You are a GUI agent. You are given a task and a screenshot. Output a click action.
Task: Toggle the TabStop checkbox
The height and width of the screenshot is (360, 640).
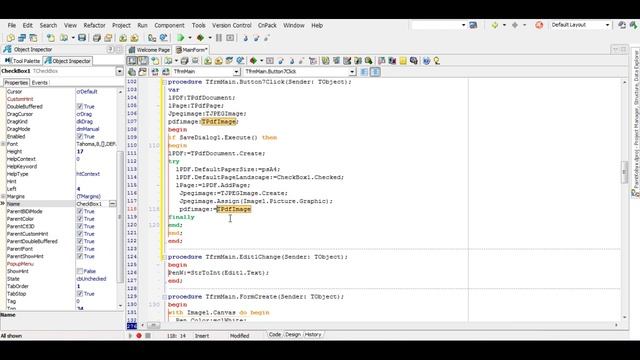80,293
